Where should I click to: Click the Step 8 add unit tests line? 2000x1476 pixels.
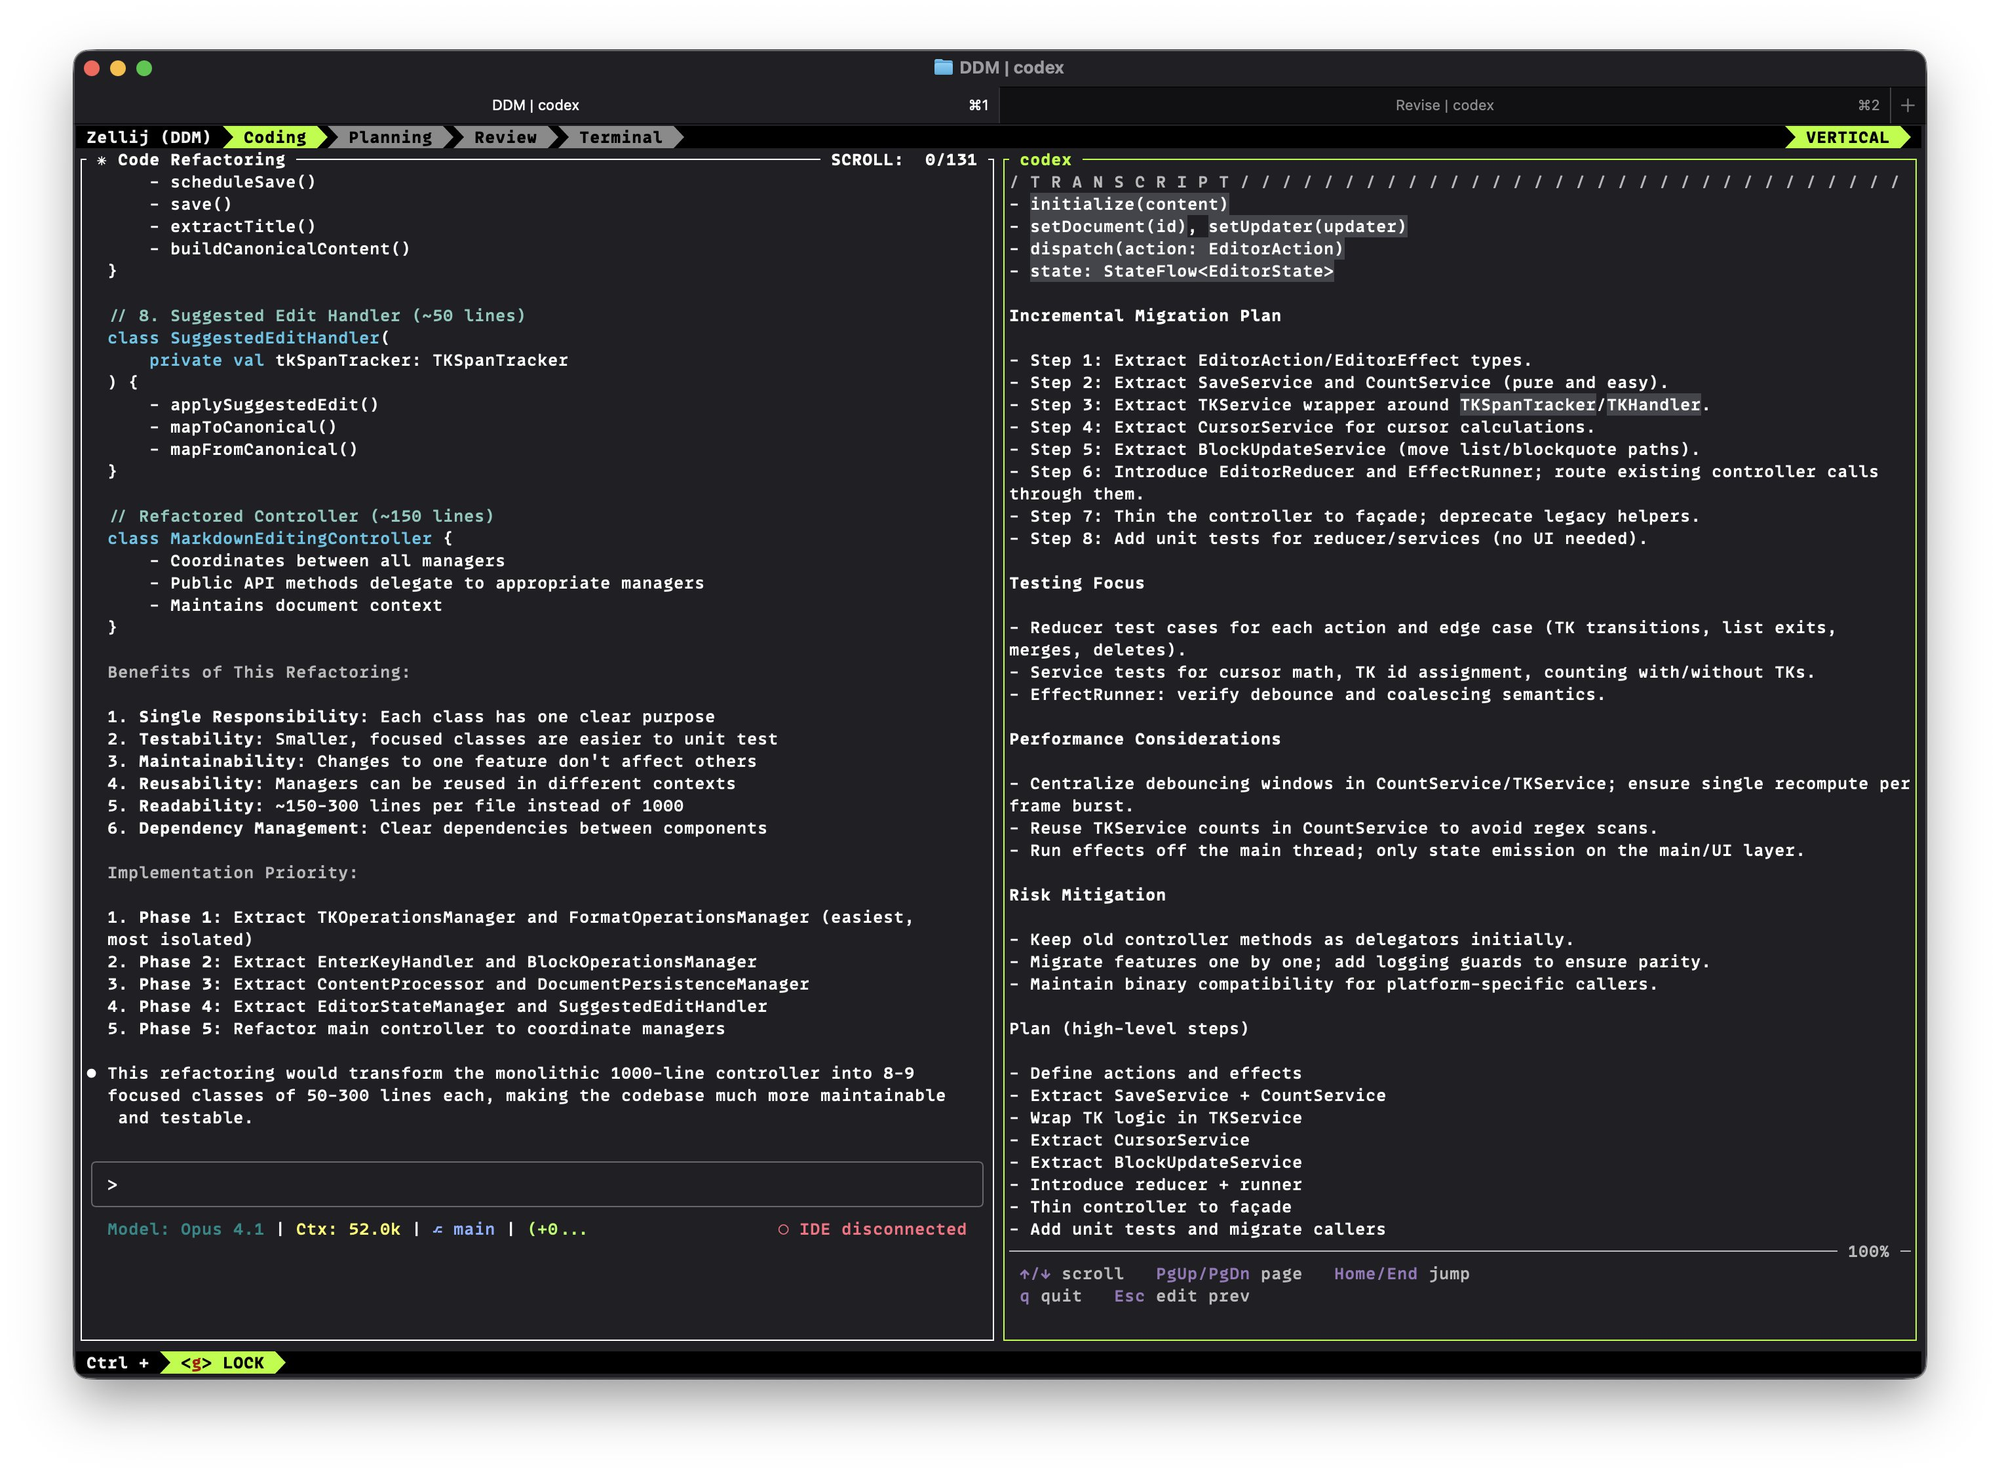point(1328,538)
